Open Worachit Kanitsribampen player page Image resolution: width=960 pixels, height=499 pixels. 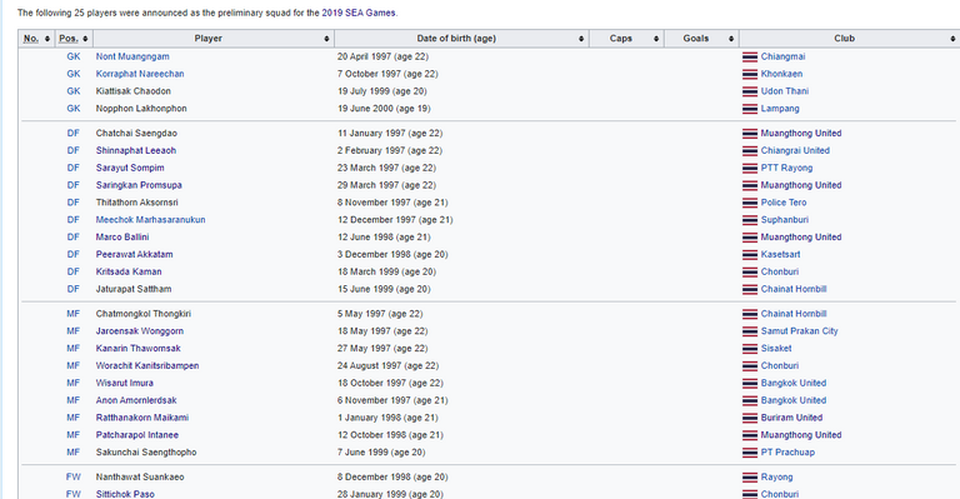point(148,366)
